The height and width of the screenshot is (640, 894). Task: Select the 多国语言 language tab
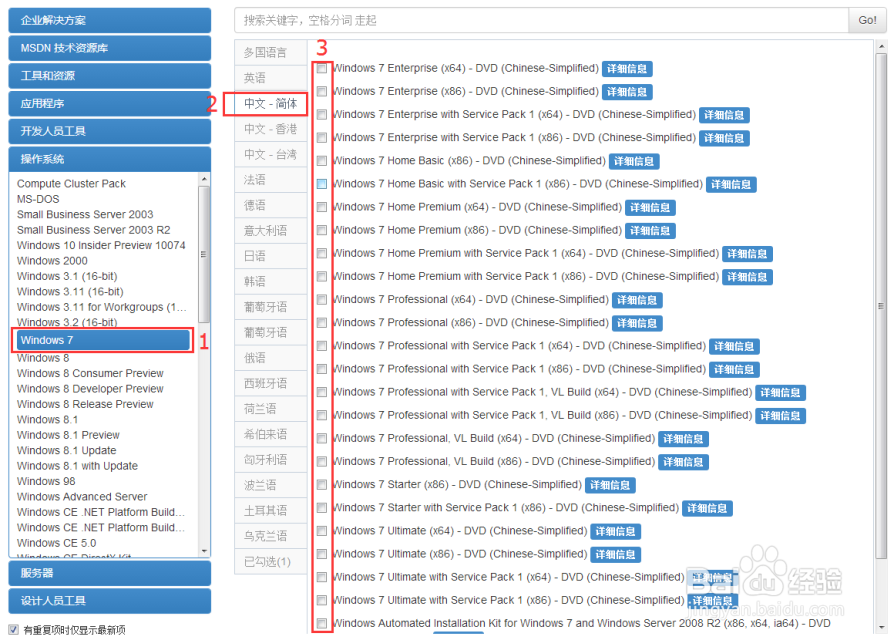pos(270,52)
